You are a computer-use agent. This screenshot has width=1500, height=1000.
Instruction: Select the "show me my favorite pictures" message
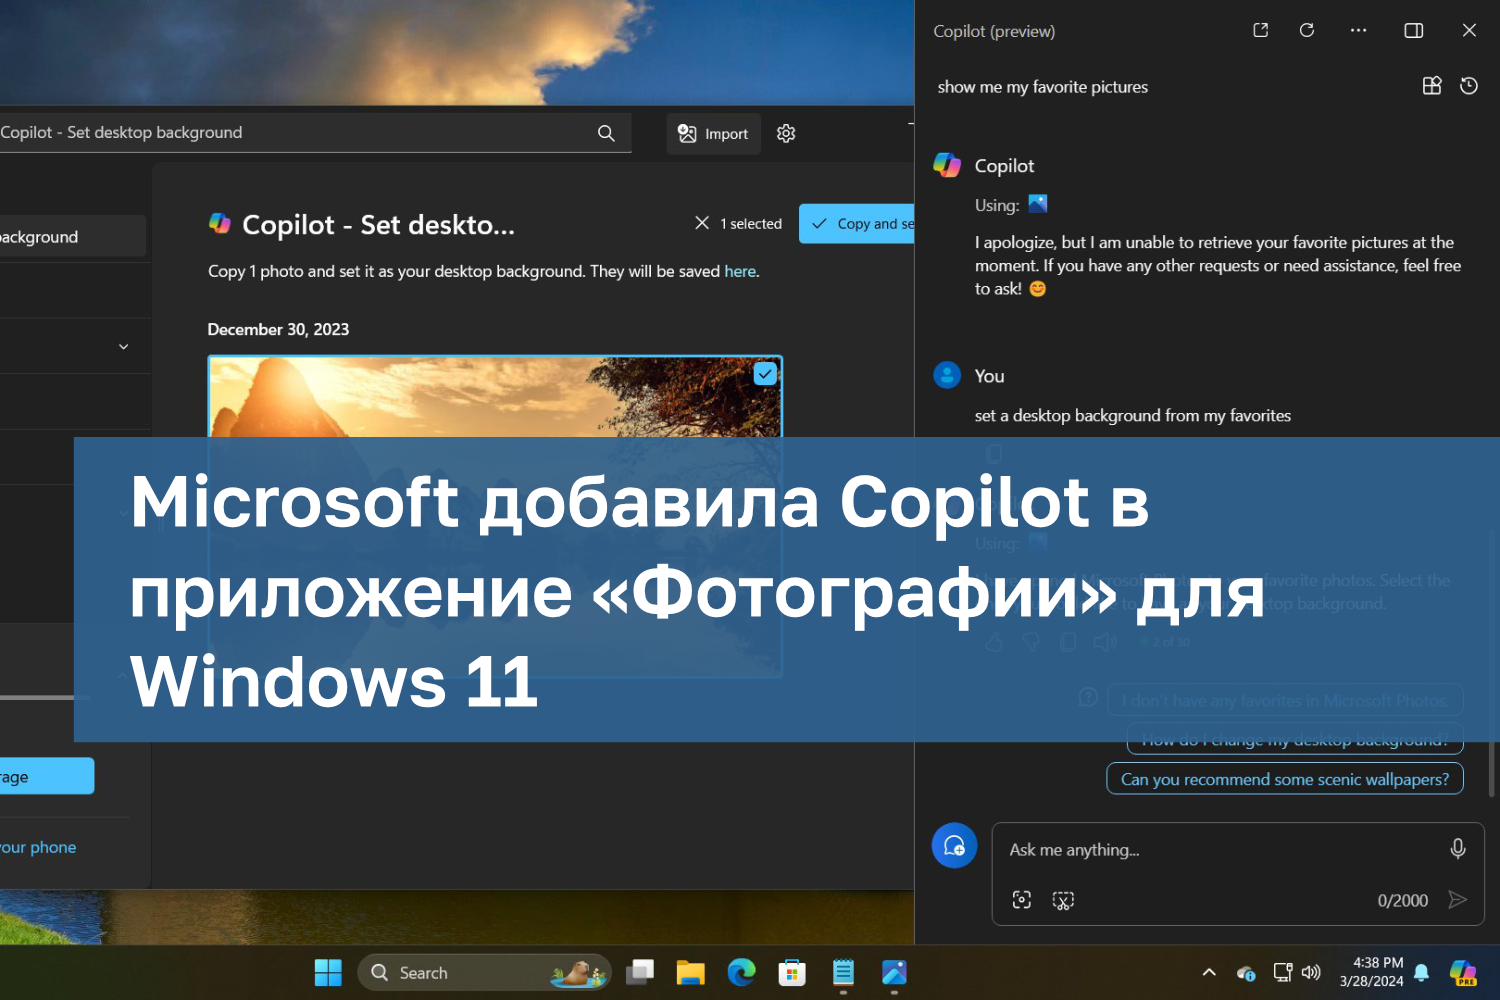pos(1043,87)
